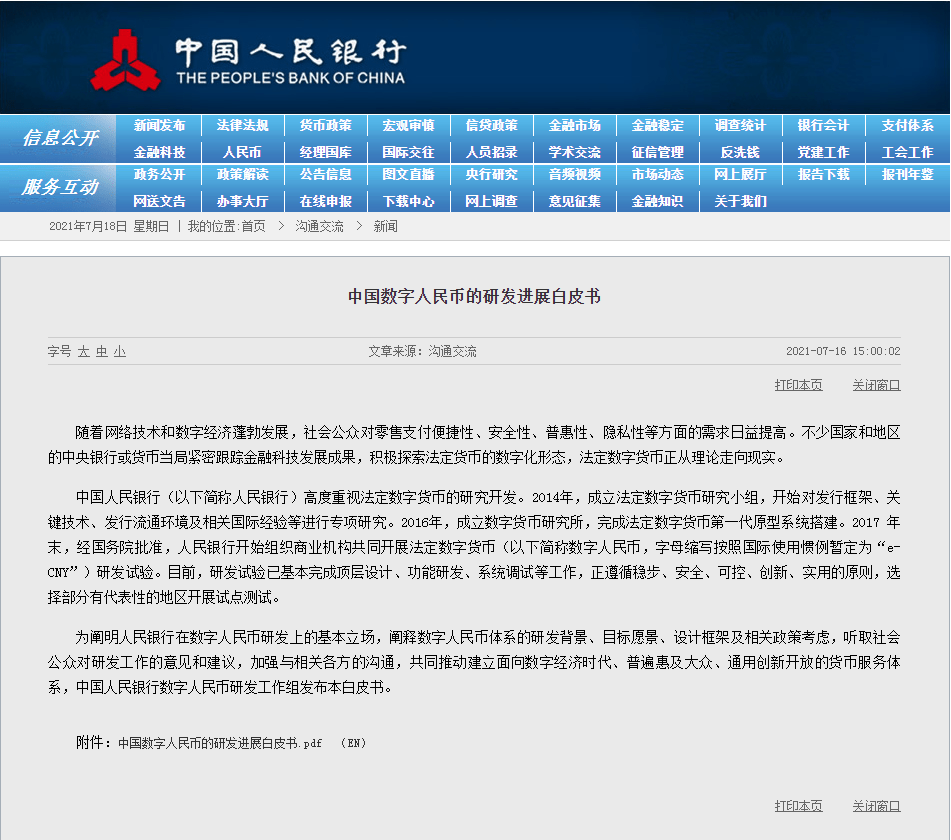Click 新闻 breadcrumb link
This screenshot has height=840, width=951.
click(385, 227)
